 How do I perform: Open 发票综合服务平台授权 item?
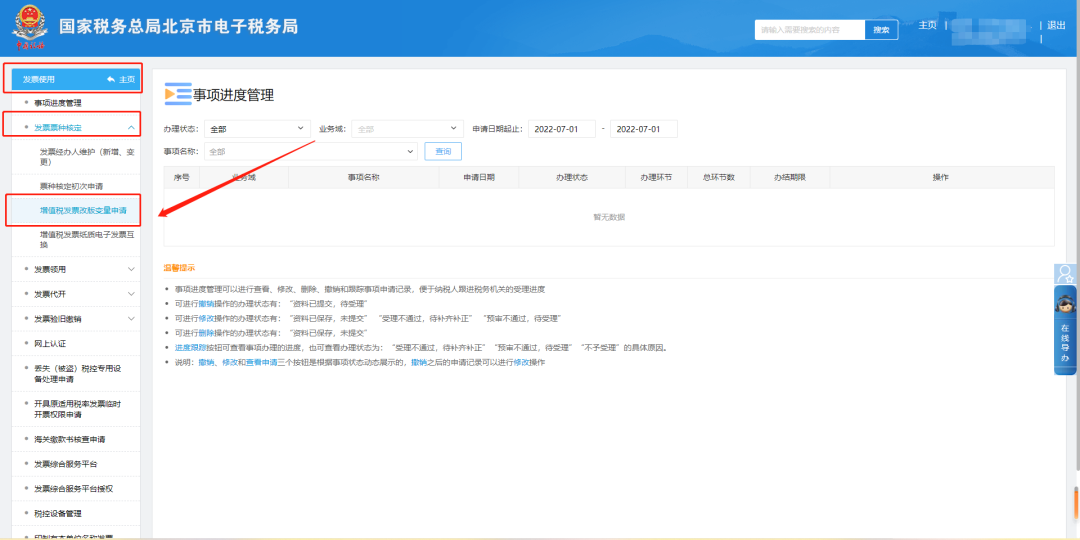73,488
